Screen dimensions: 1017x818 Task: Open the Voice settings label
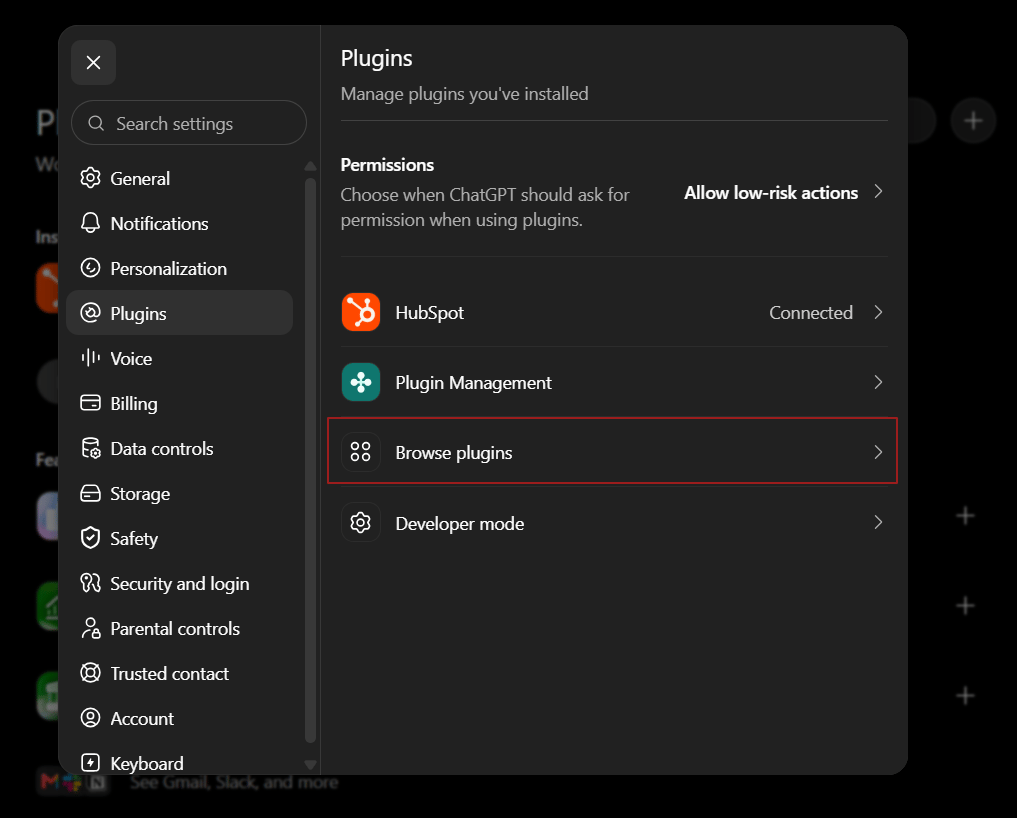pyautogui.click(x=131, y=359)
